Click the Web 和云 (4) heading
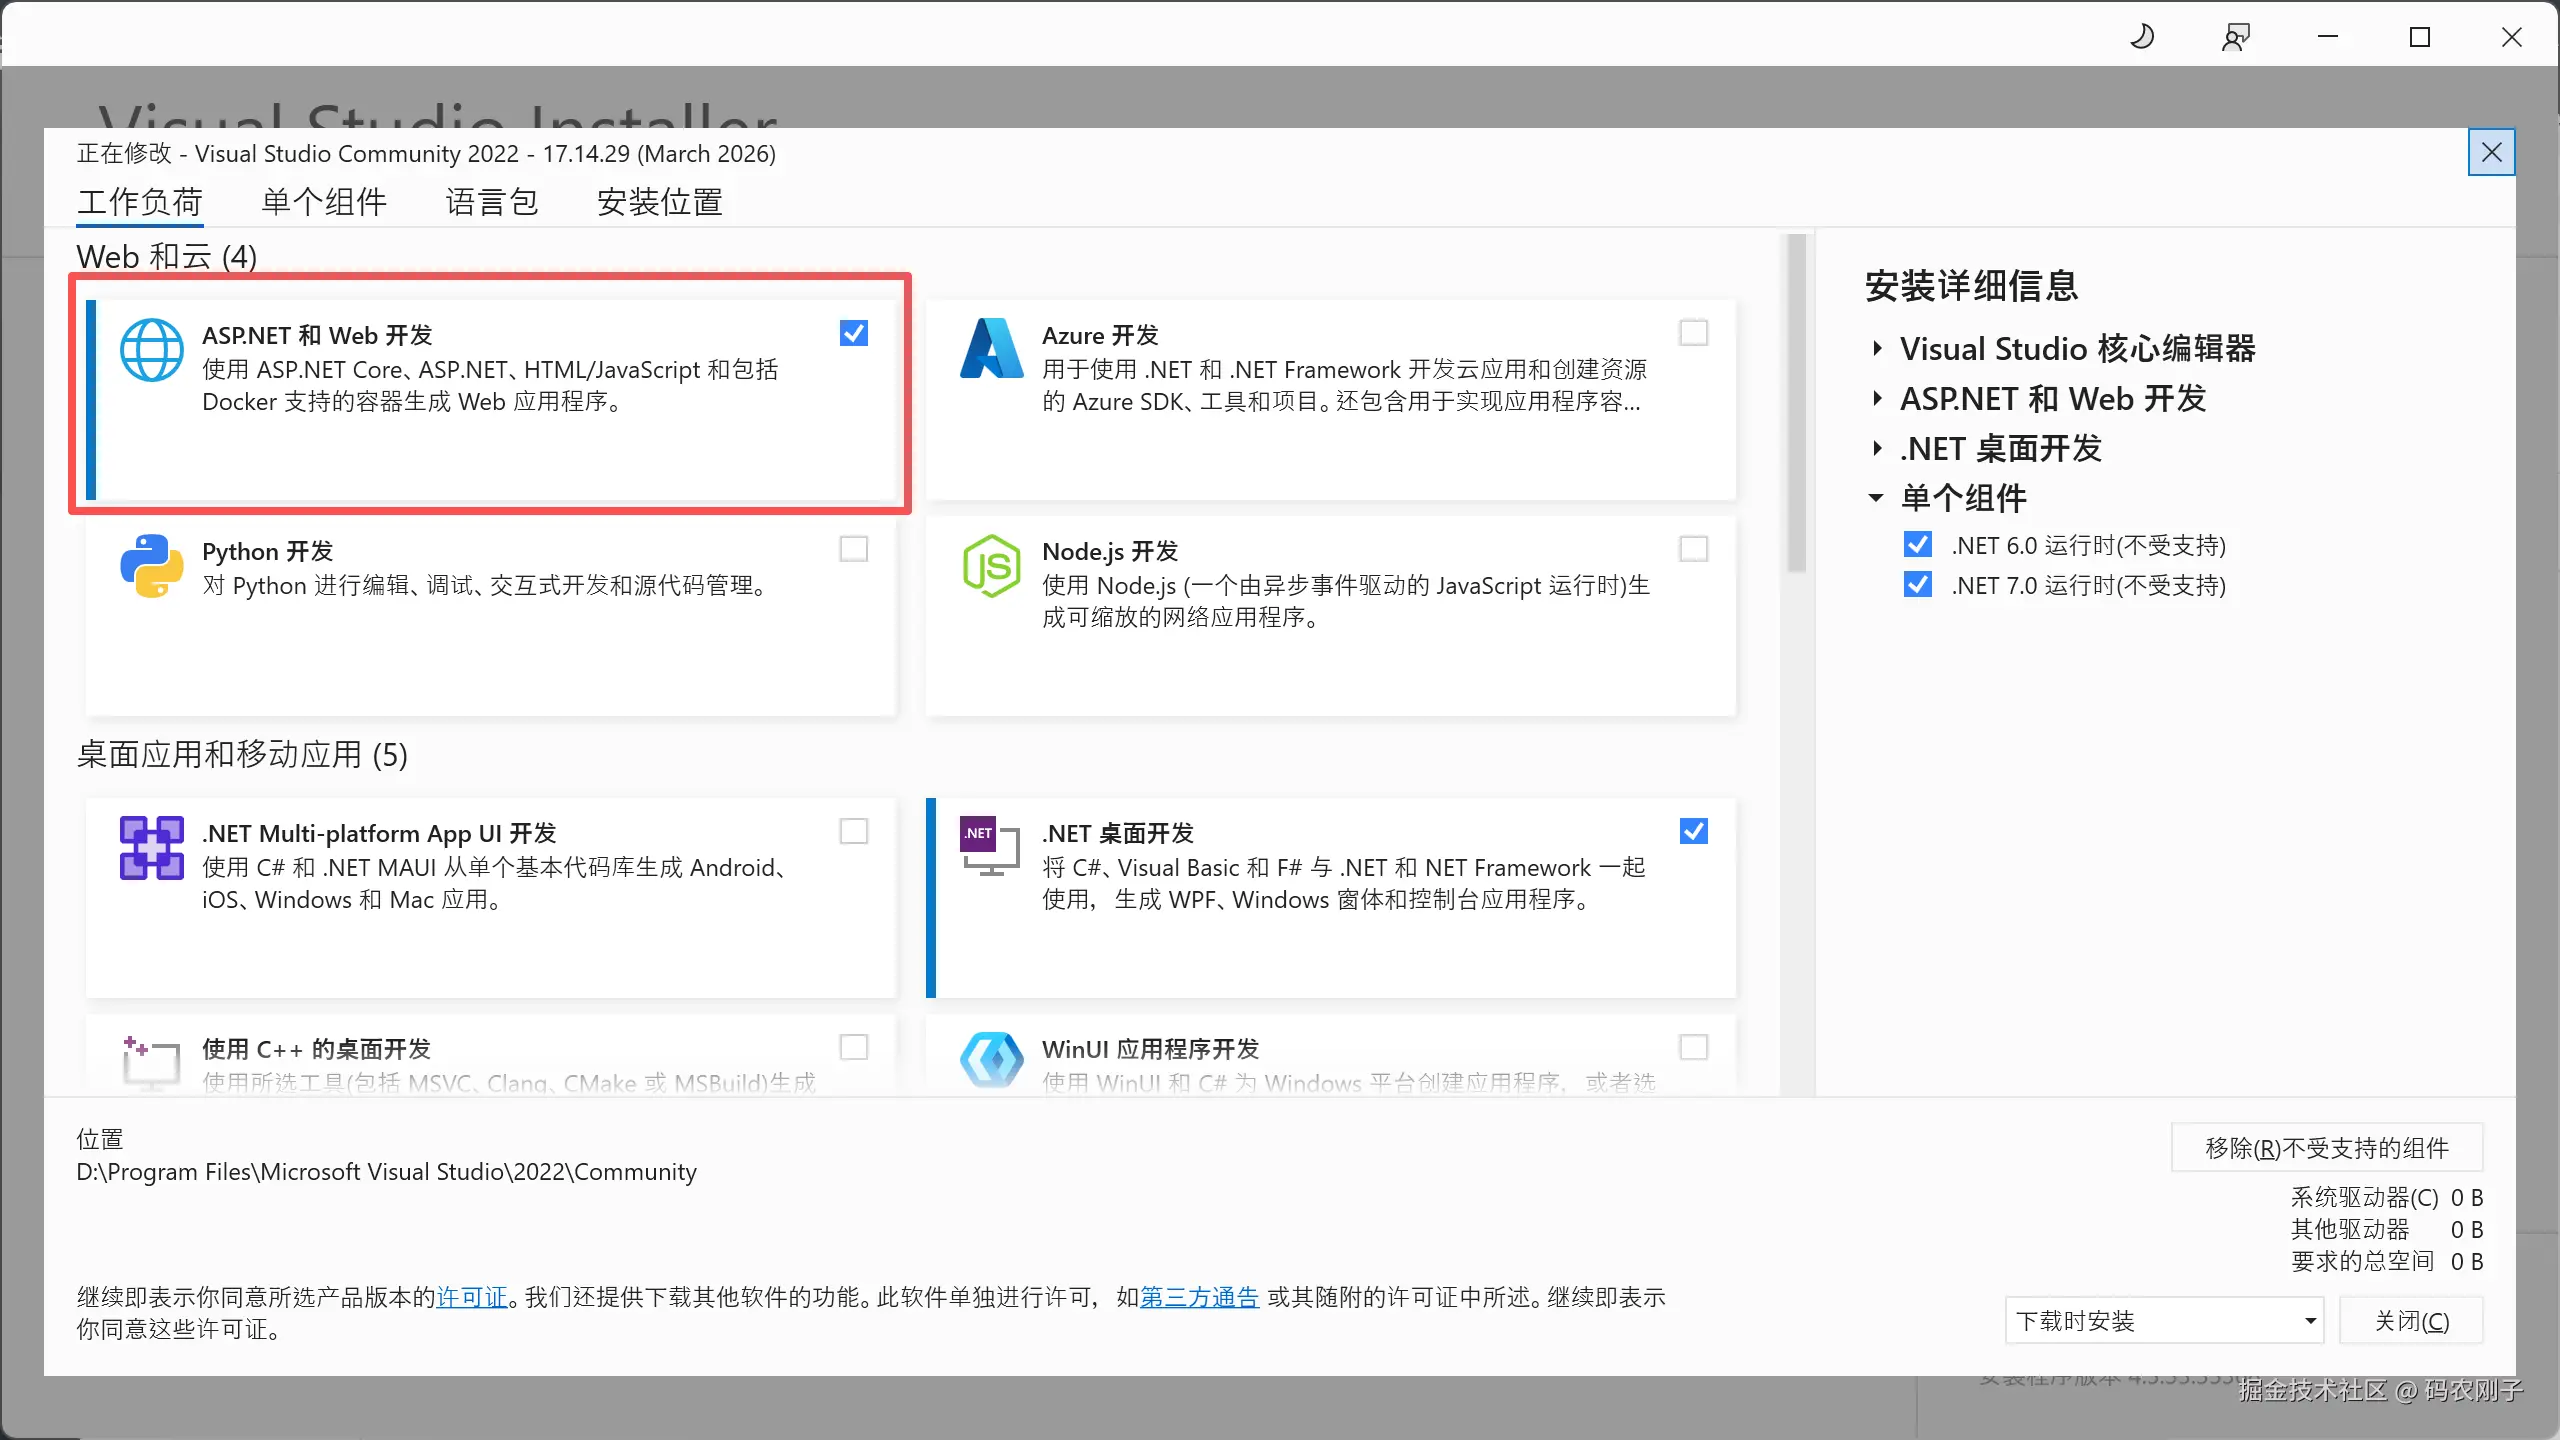 pos(167,257)
